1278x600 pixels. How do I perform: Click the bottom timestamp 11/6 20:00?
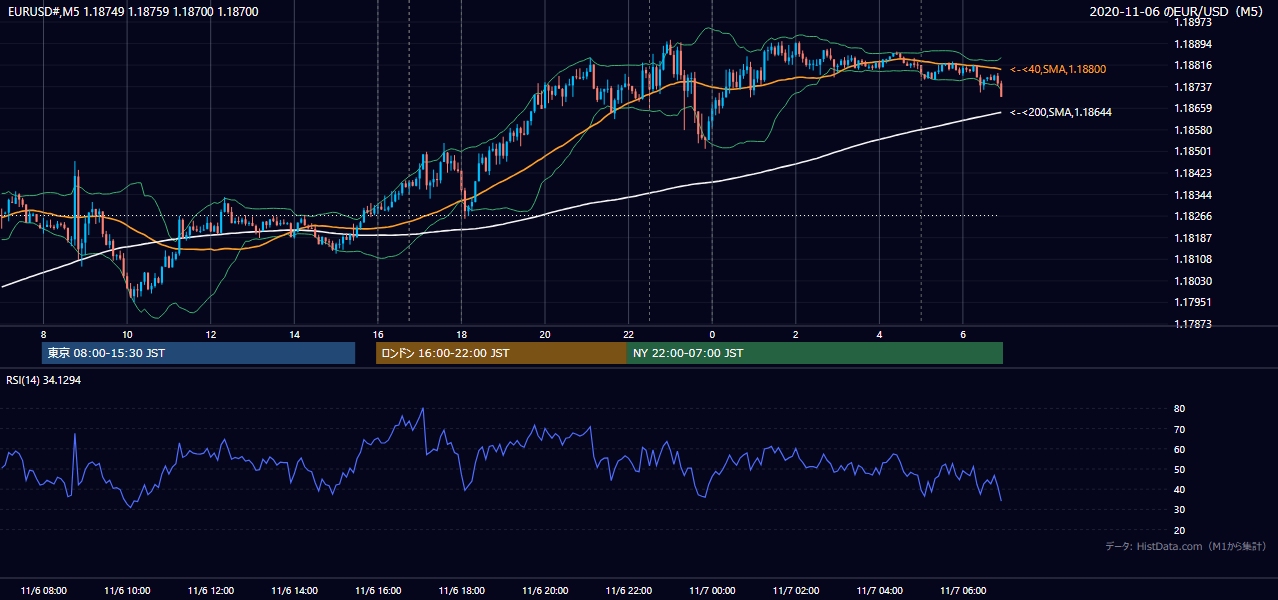(x=545, y=591)
